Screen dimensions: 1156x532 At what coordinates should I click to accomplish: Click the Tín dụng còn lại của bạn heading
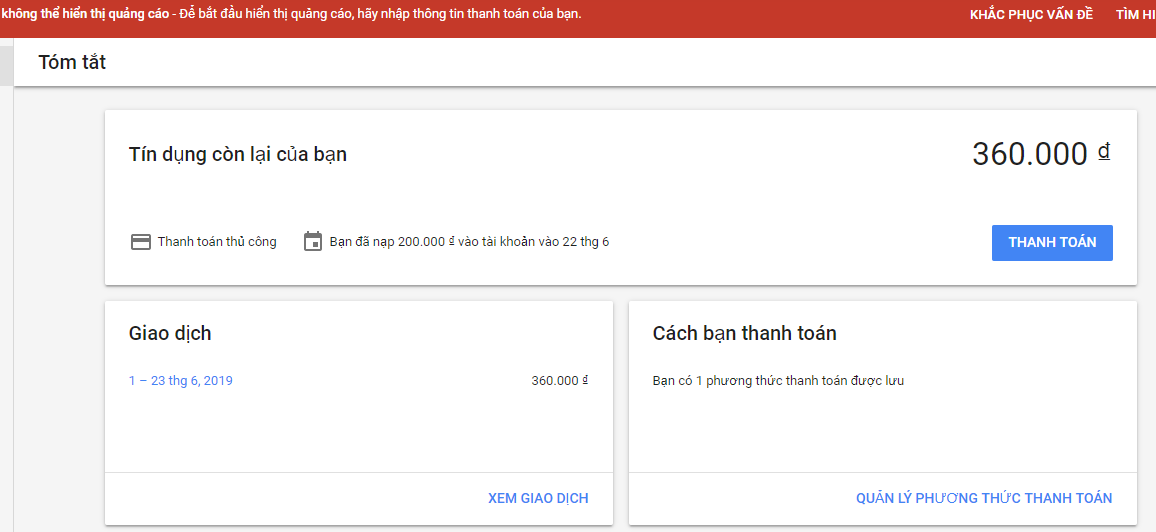tap(237, 155)
